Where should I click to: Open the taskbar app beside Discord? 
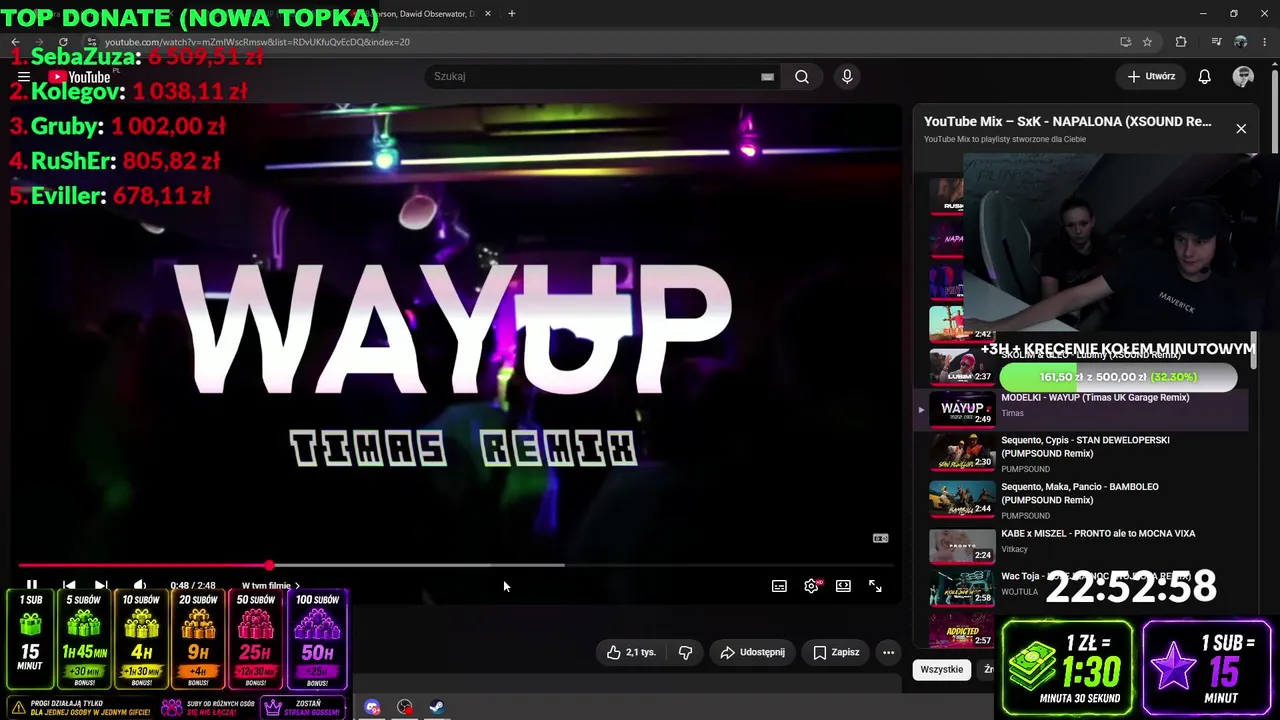tap(405, 707)
